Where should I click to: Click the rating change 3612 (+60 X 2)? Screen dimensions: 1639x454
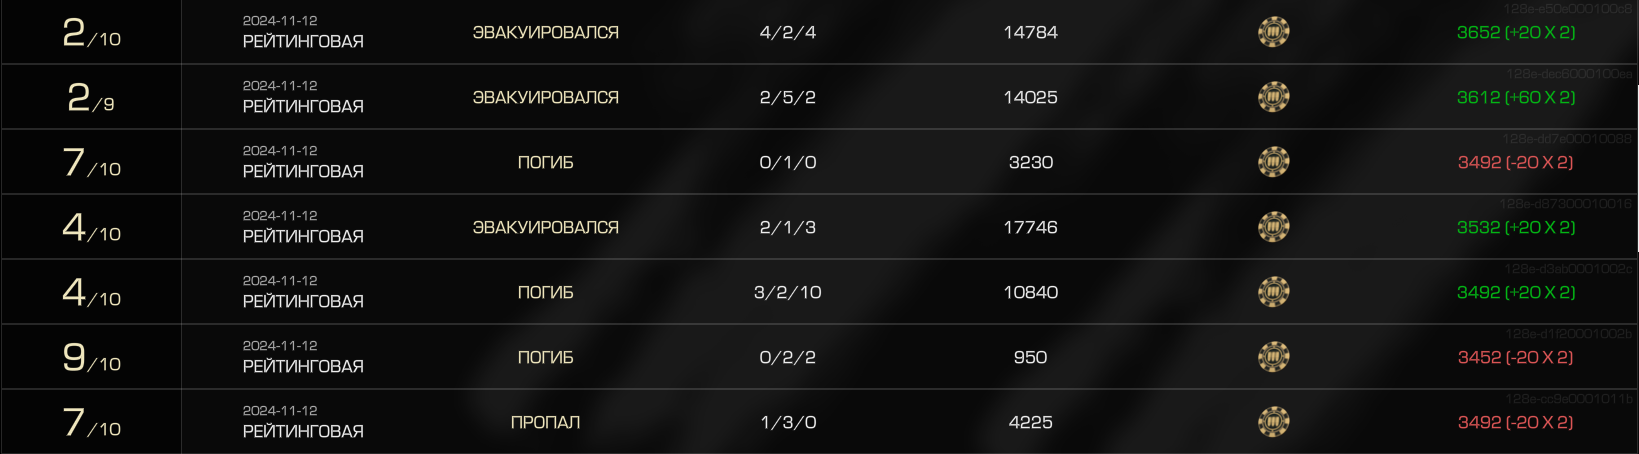[1515, 97]
